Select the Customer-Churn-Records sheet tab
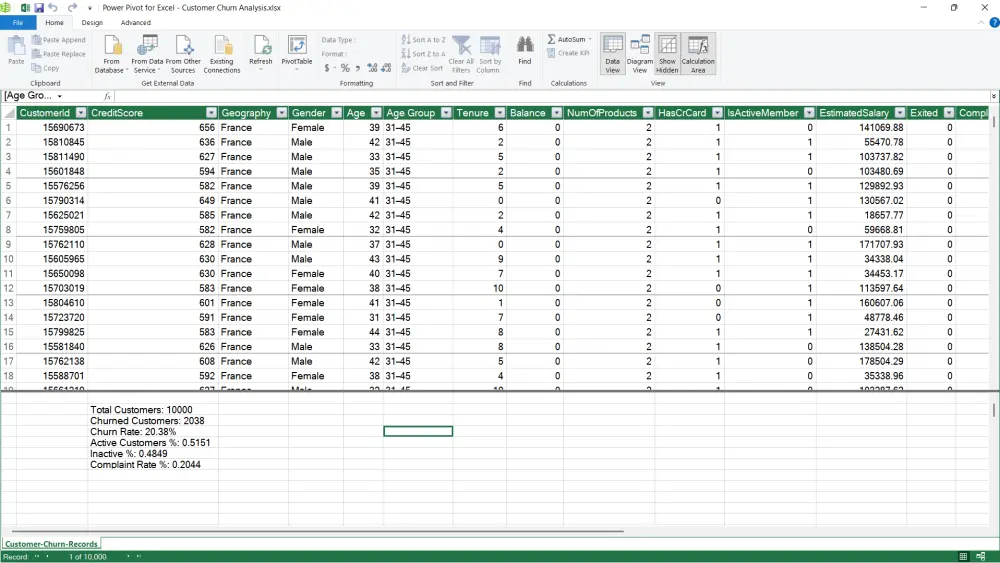1000x563 pixels. point(51,544)
